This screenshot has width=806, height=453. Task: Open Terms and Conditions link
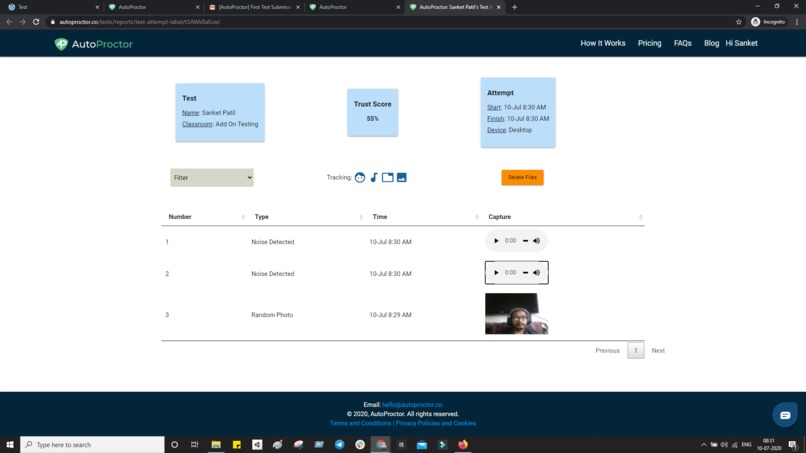[x=360, y=423]
